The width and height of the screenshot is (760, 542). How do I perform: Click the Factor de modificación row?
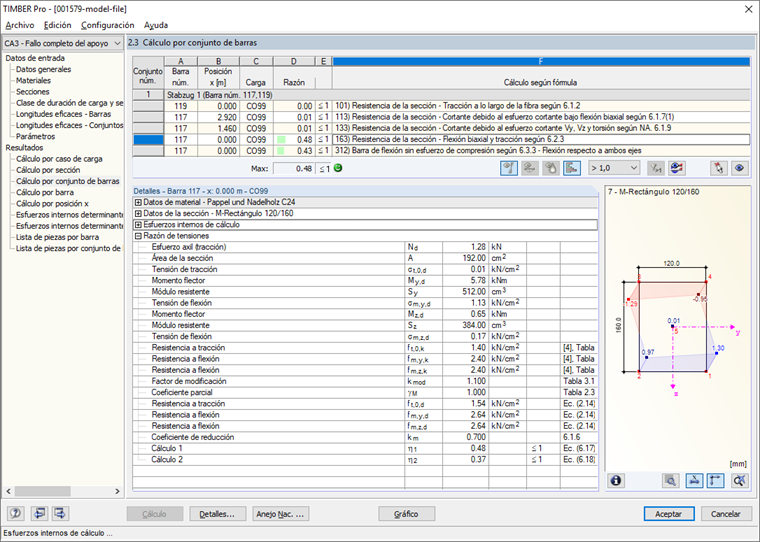(x=365, y=381)
